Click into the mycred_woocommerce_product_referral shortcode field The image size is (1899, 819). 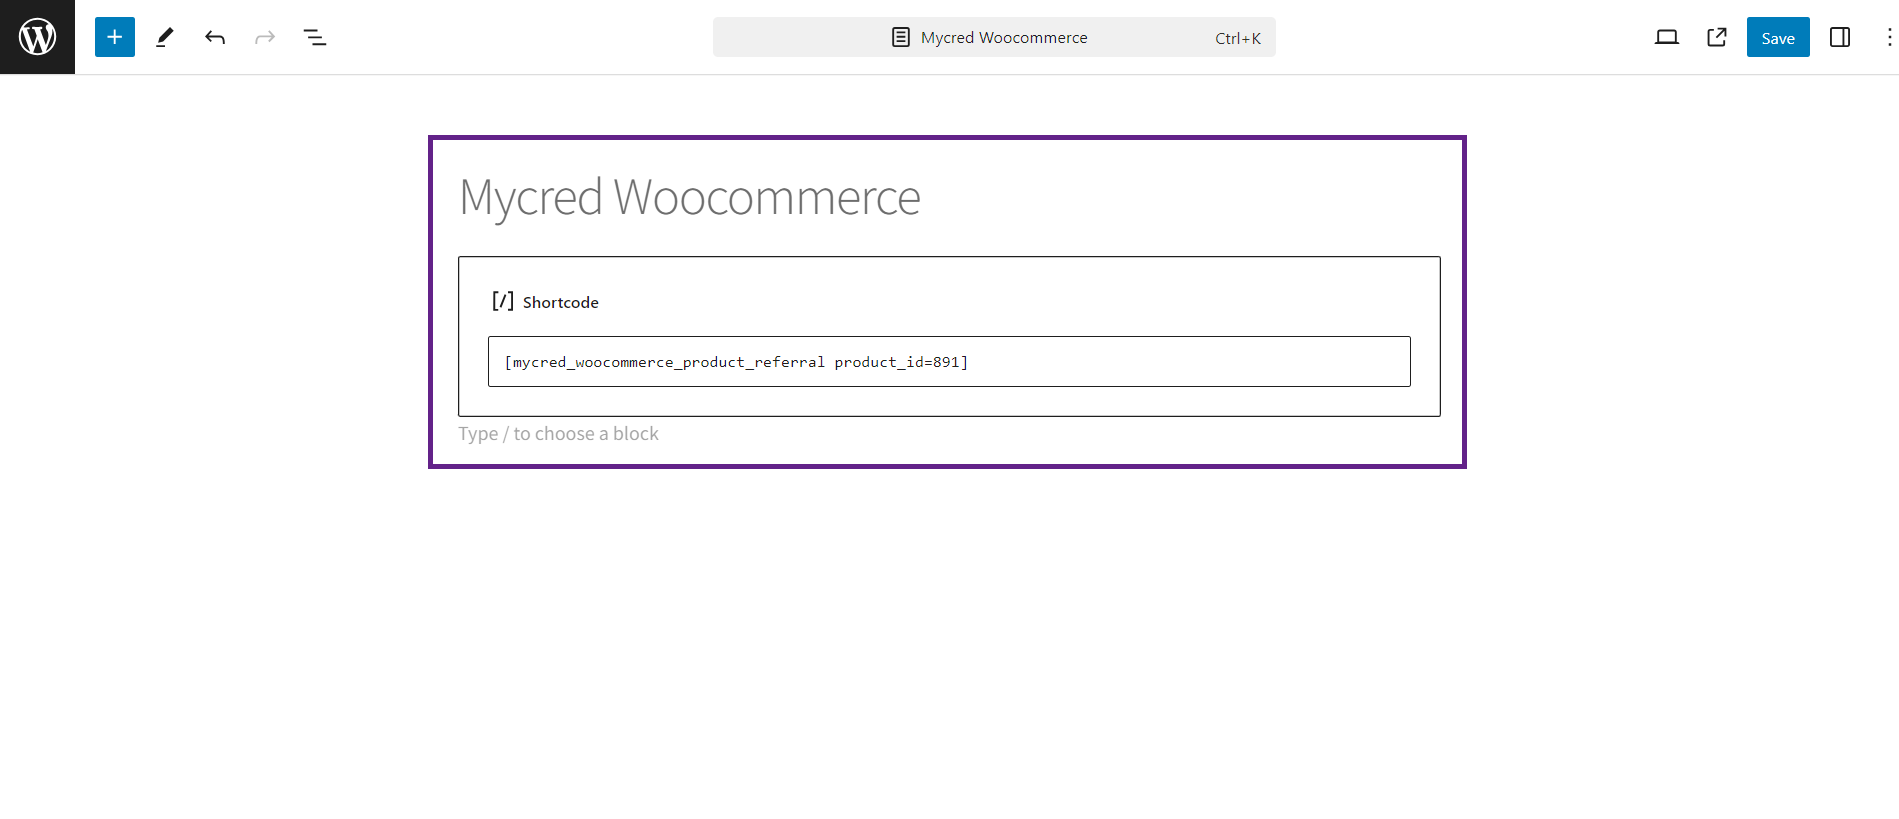coord(948,361)
